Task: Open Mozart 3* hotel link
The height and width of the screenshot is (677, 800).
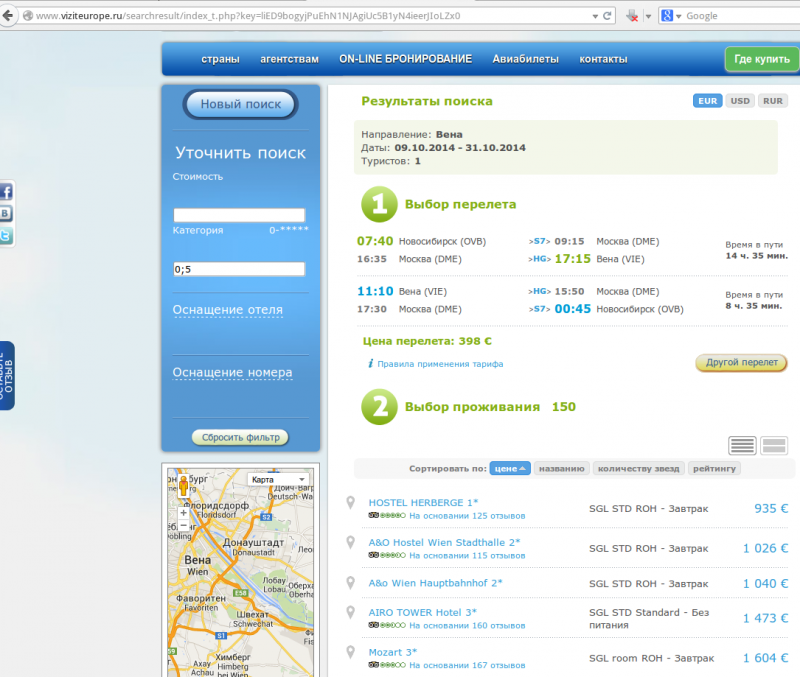Action: pyautogui.click(x=393, y=653)
